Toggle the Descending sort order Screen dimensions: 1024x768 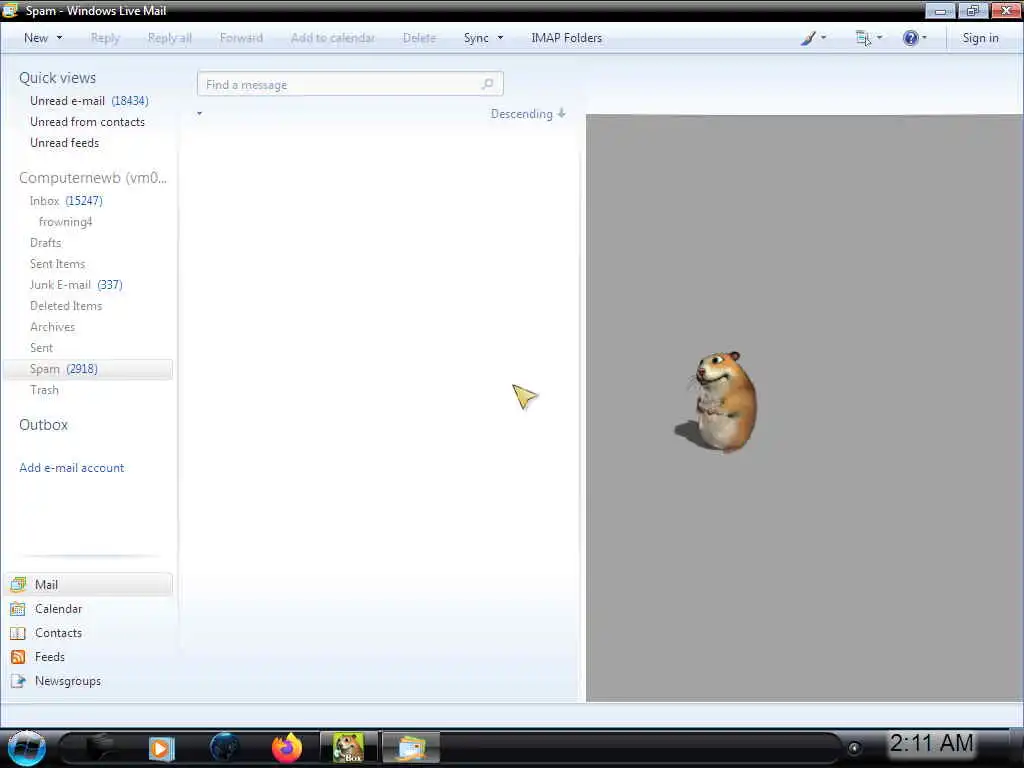point(528,114)
